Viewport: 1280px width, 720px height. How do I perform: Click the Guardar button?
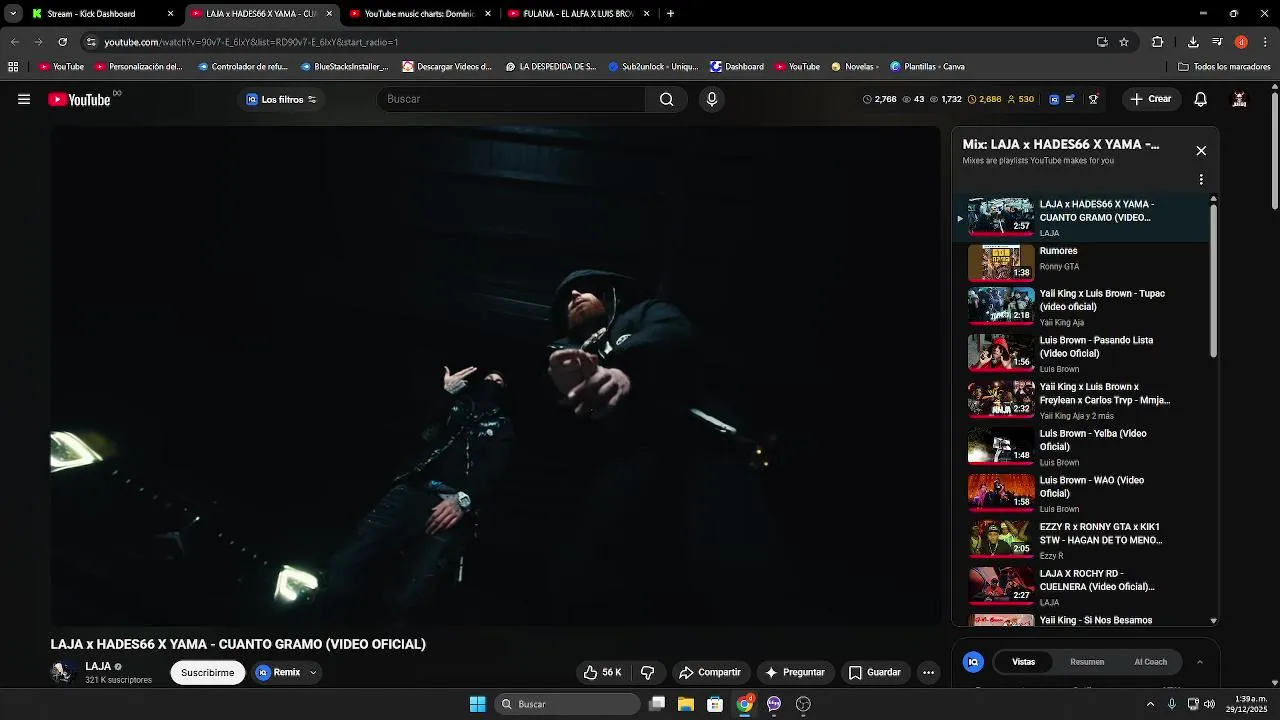pos(875,673)
